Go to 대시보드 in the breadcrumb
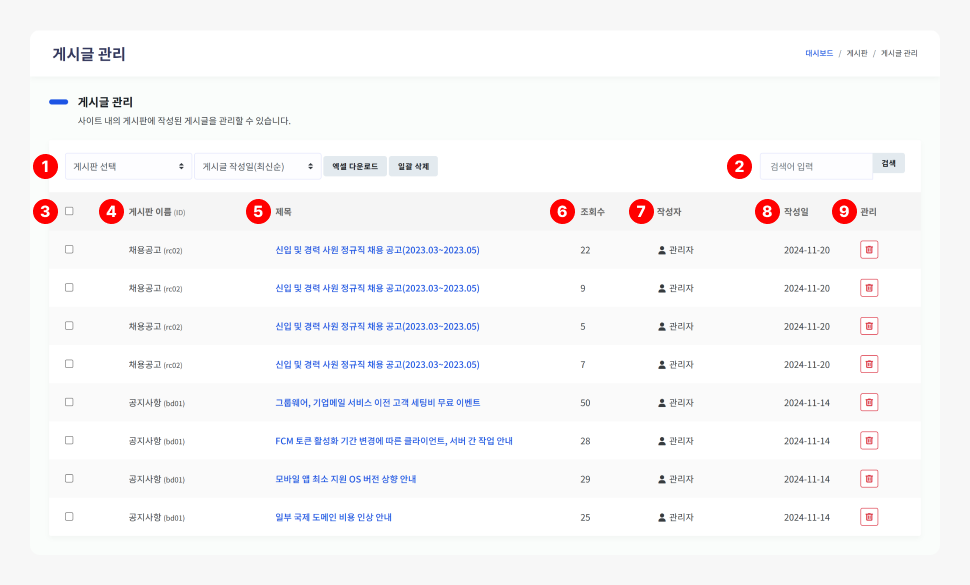The width and height of the screenshot is (970, 585). tap(819, 53)
